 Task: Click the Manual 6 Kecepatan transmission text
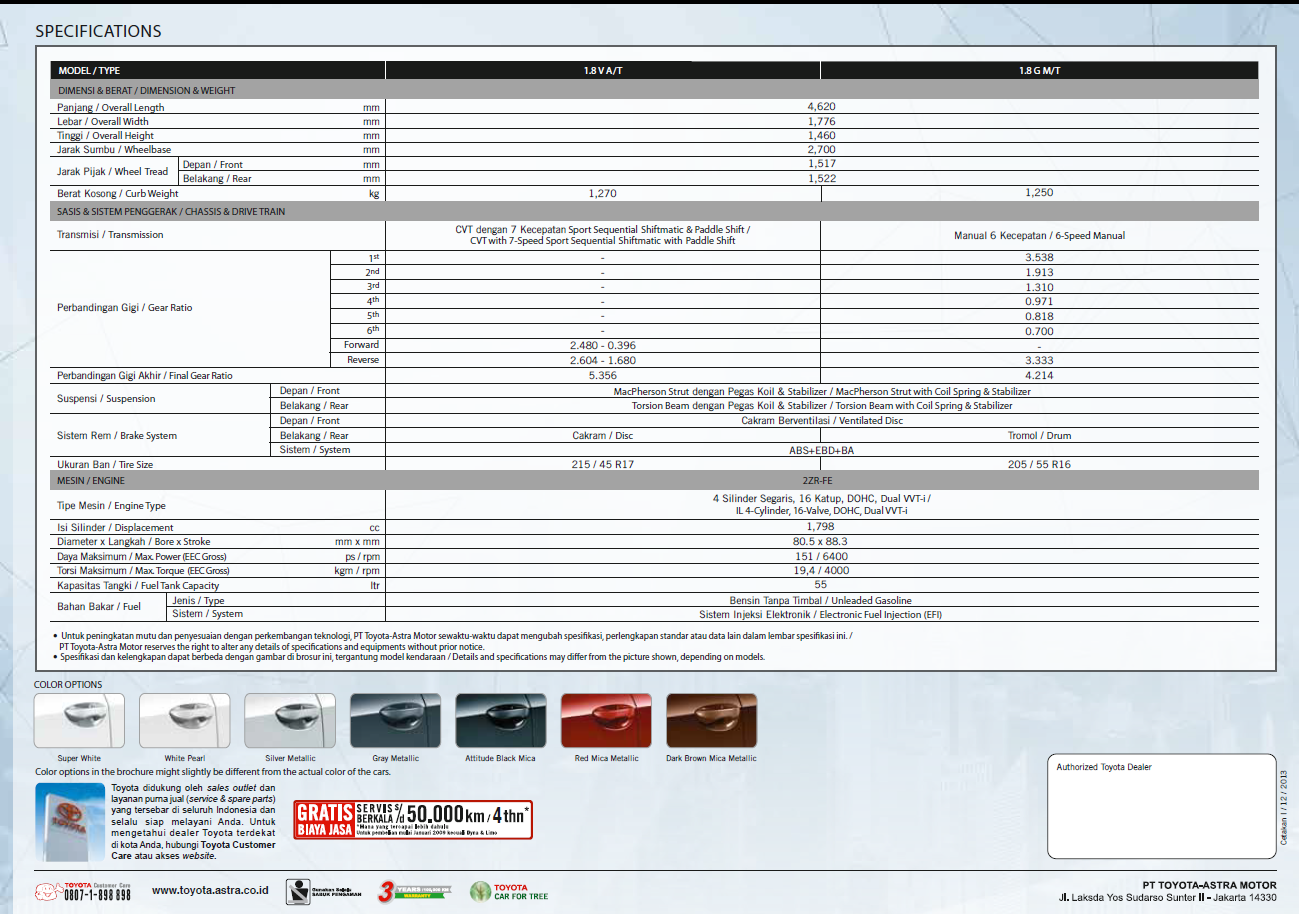tap(1039, 236)
